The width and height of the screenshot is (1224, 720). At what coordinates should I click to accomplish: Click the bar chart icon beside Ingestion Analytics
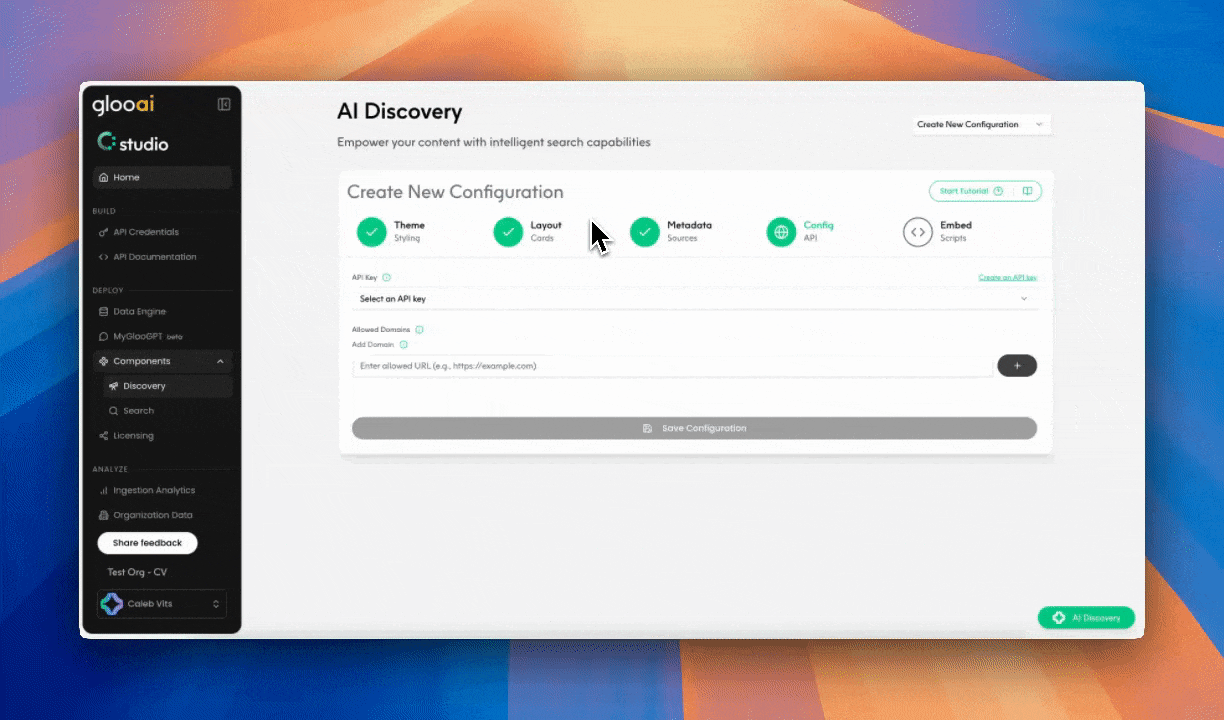[103, 491]
